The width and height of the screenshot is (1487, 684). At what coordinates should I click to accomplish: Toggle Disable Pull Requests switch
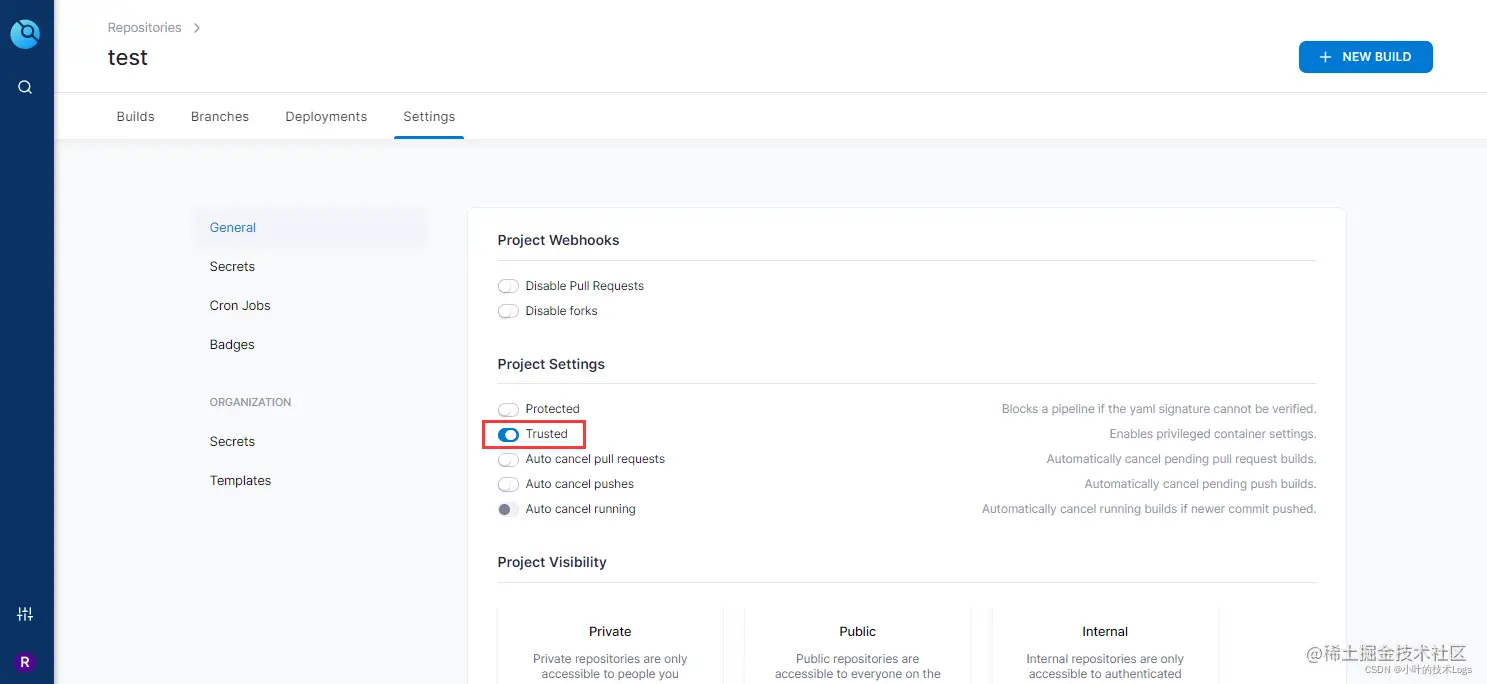coord(508,286)
